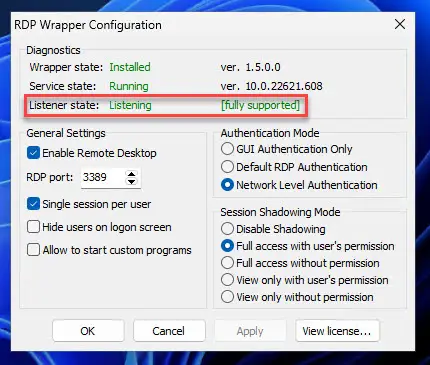Uncheck Enable Remote Desktop checkbox
This screenshot has width=430, height=365.
point(33,153)
